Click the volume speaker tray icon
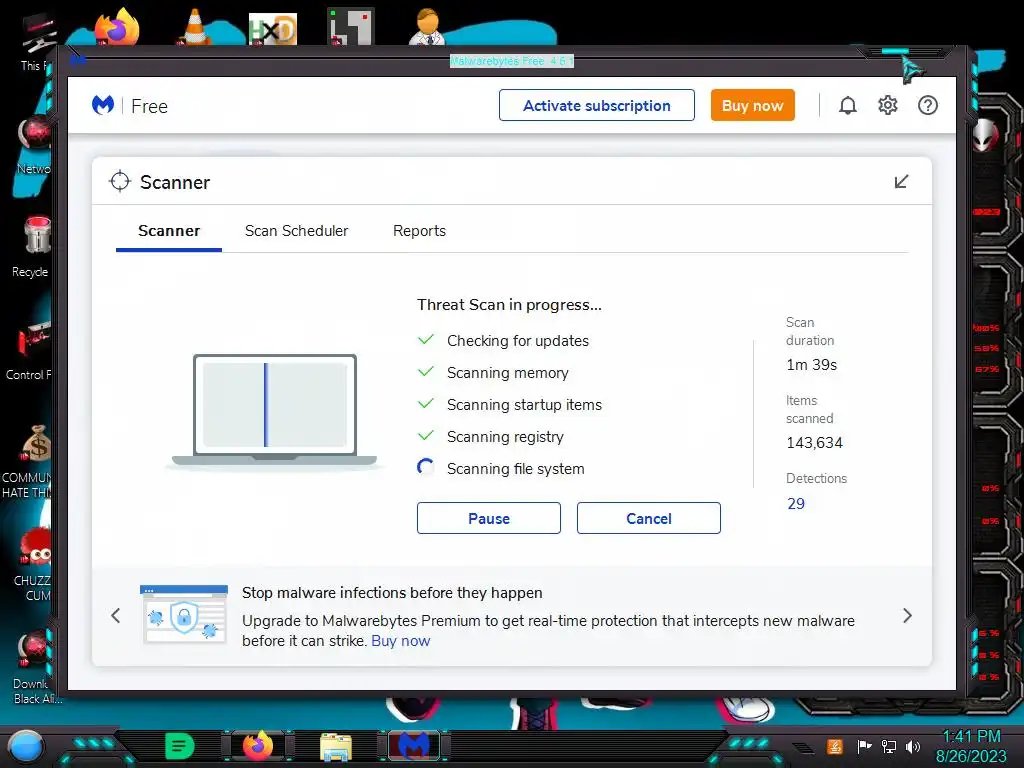This screenshot has height=768, width=1024. coord(912,746)
